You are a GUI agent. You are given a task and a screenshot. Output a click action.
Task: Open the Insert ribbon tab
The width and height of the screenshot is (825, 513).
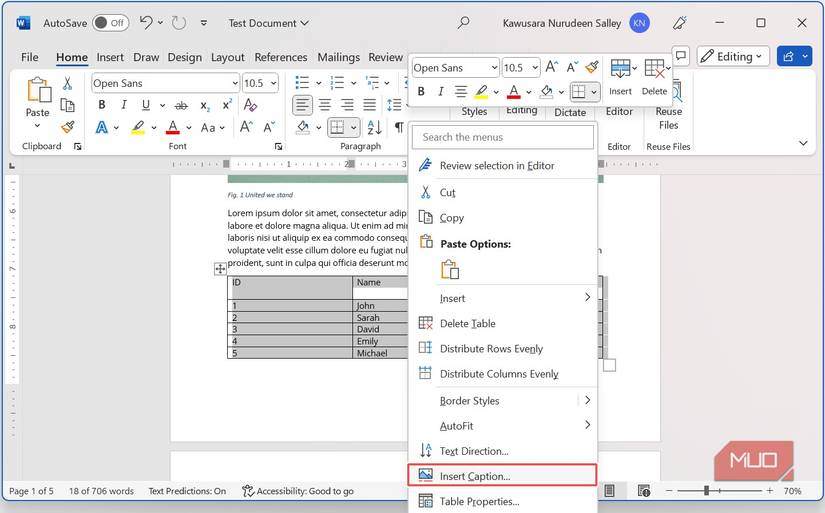[110, 57]
